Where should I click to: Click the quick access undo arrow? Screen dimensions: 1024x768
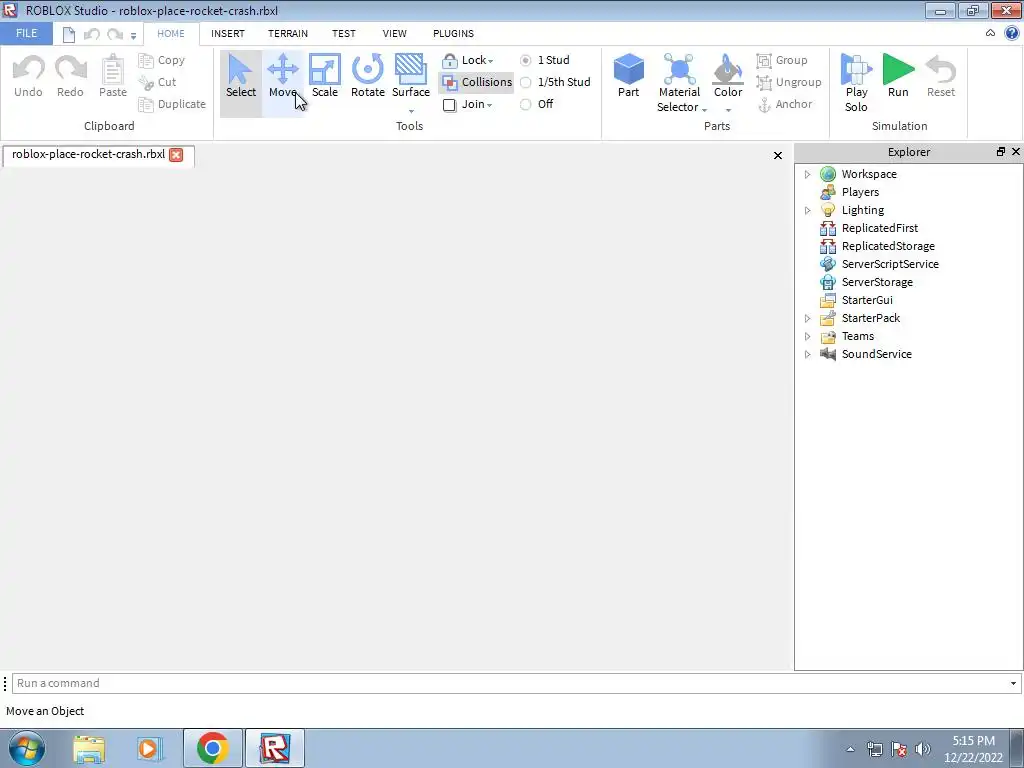(91, 34)
